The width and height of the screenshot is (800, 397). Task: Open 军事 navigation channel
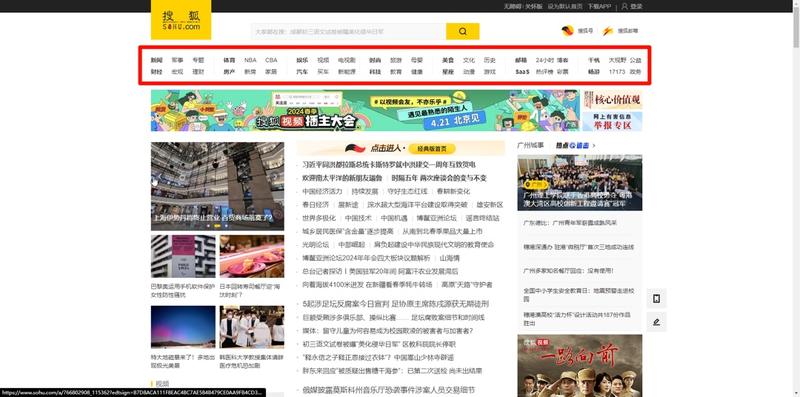[177, 60]
